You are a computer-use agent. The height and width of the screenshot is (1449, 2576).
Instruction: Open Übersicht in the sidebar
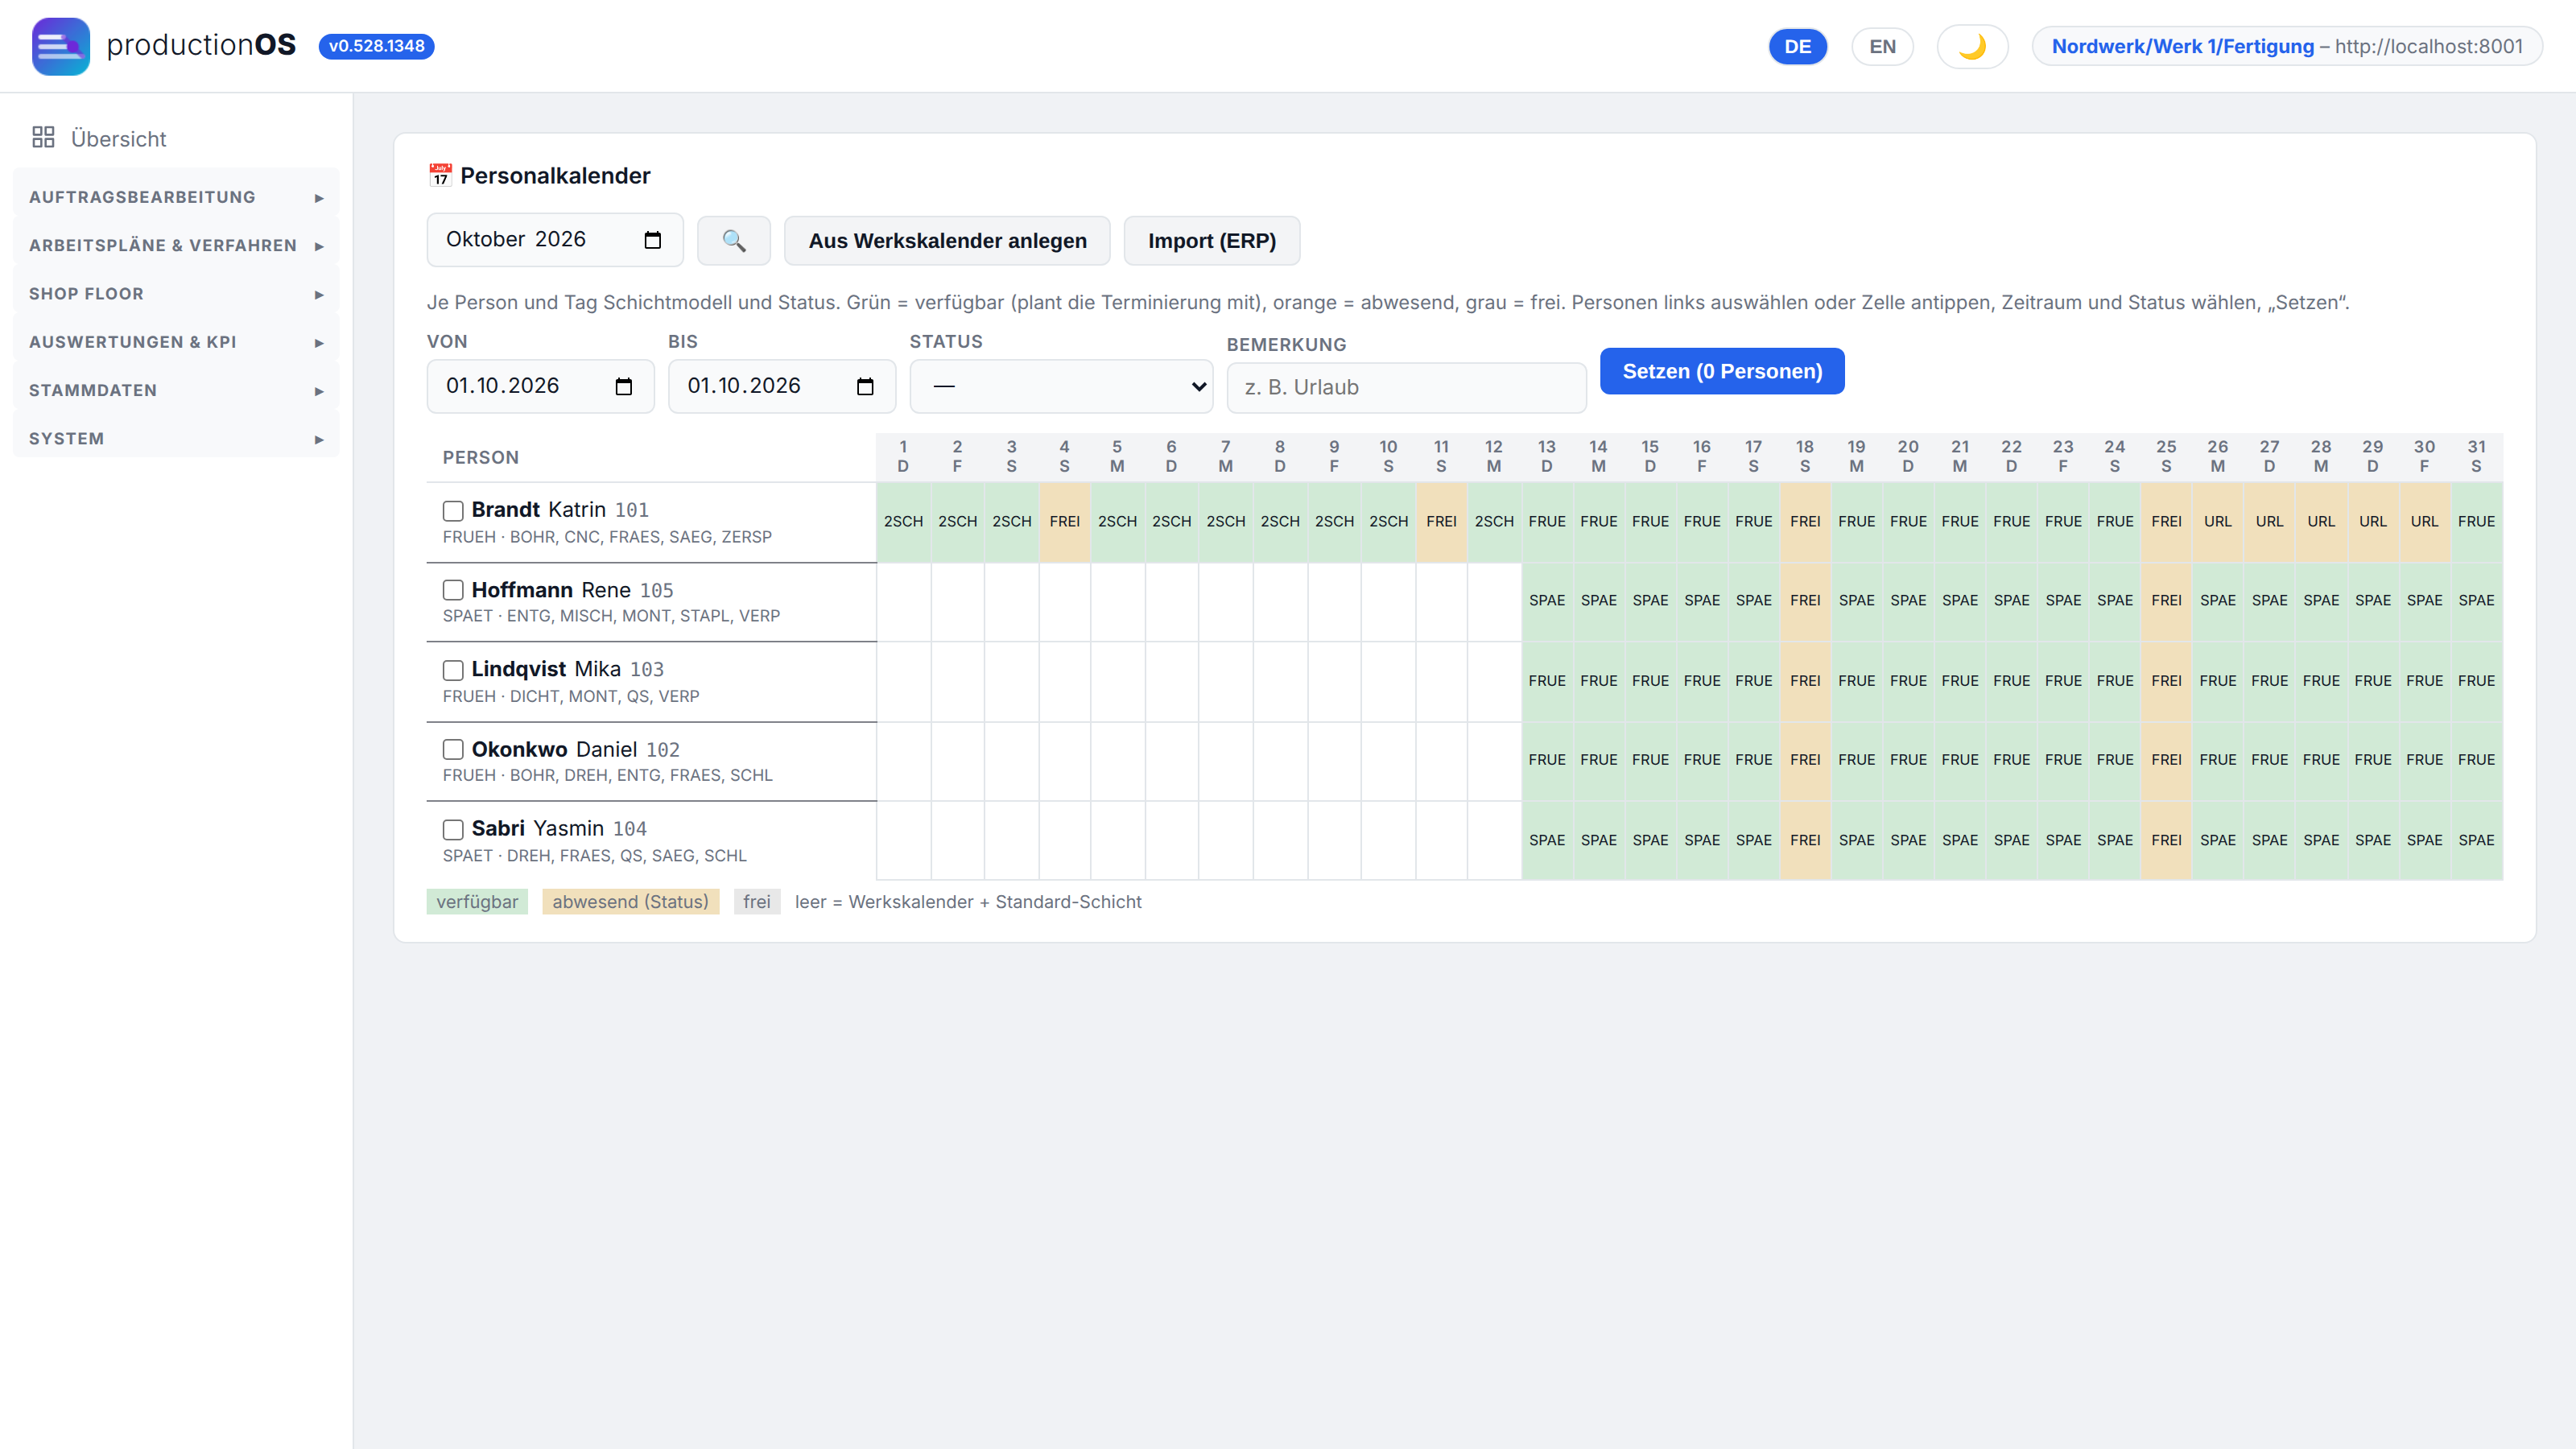(x=118, y=139)
